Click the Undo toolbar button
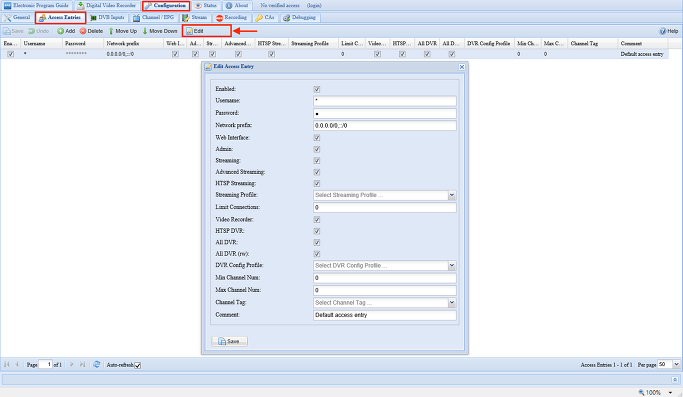The image size is (683, 397). (x=38, y=31)
